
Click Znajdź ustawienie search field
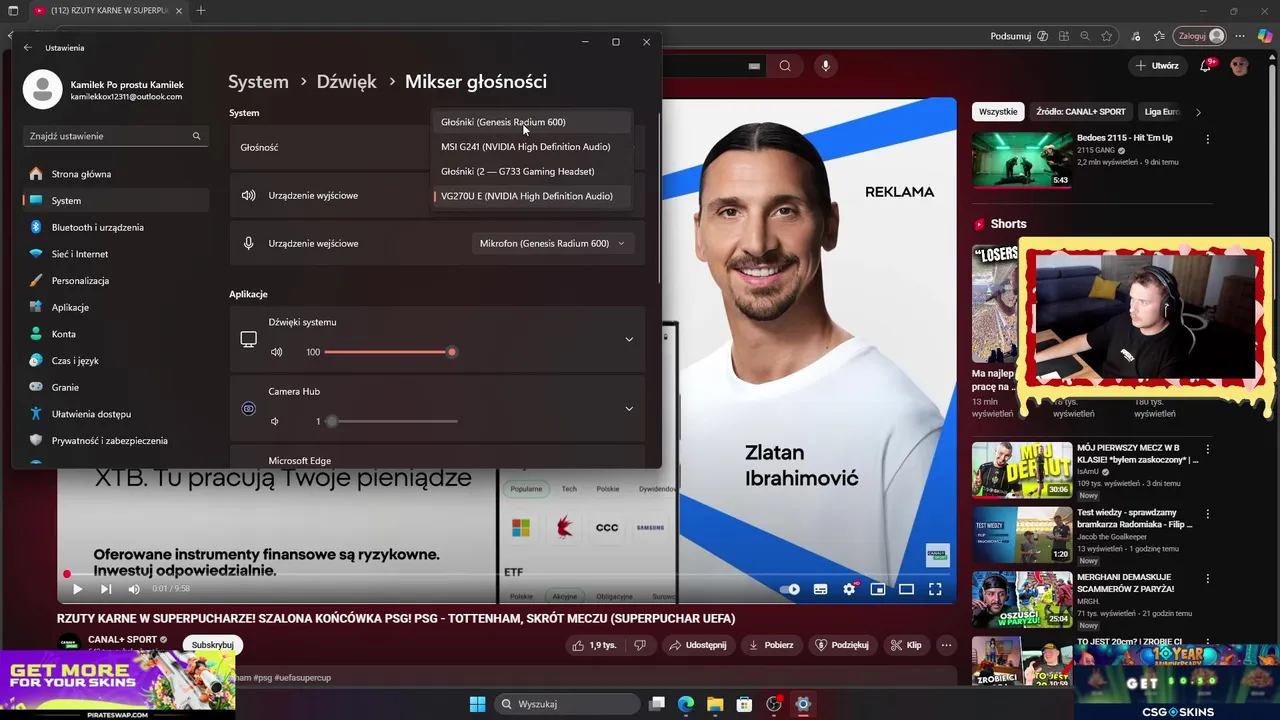(115, 136)
